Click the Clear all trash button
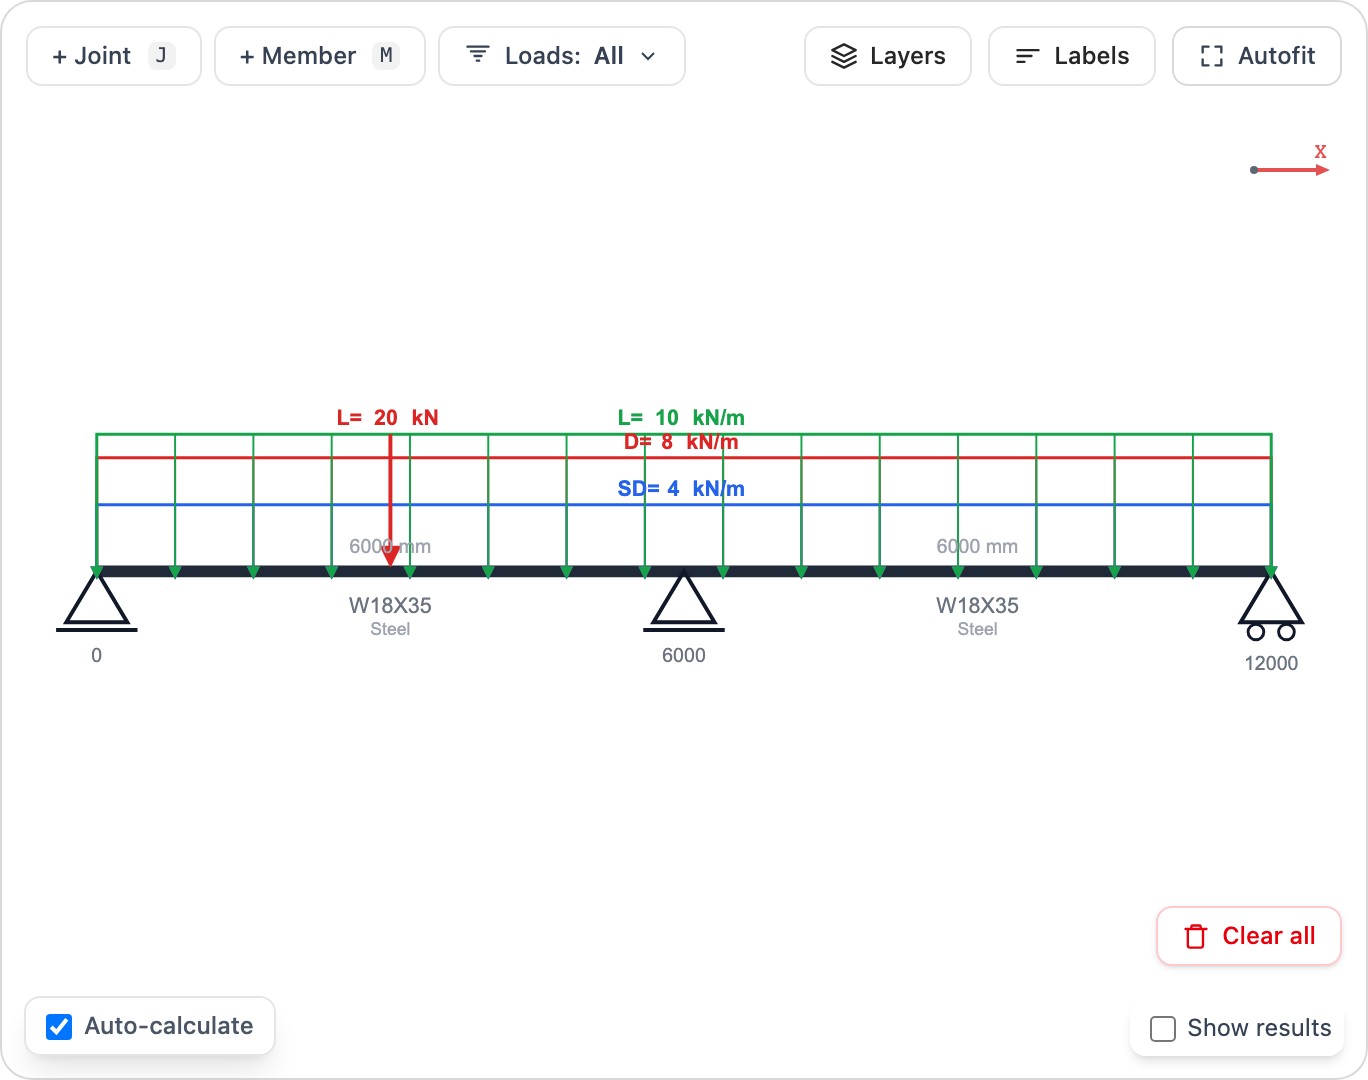This screenshot has width=1368, height=1080. pyautogui.click(x=1249, y=936)
